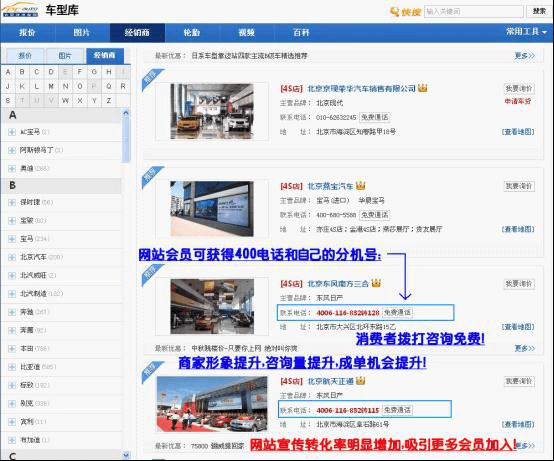This screenshot has height=461, width=554.
Task: Filter brands by letter B
Action: [22, 72]
